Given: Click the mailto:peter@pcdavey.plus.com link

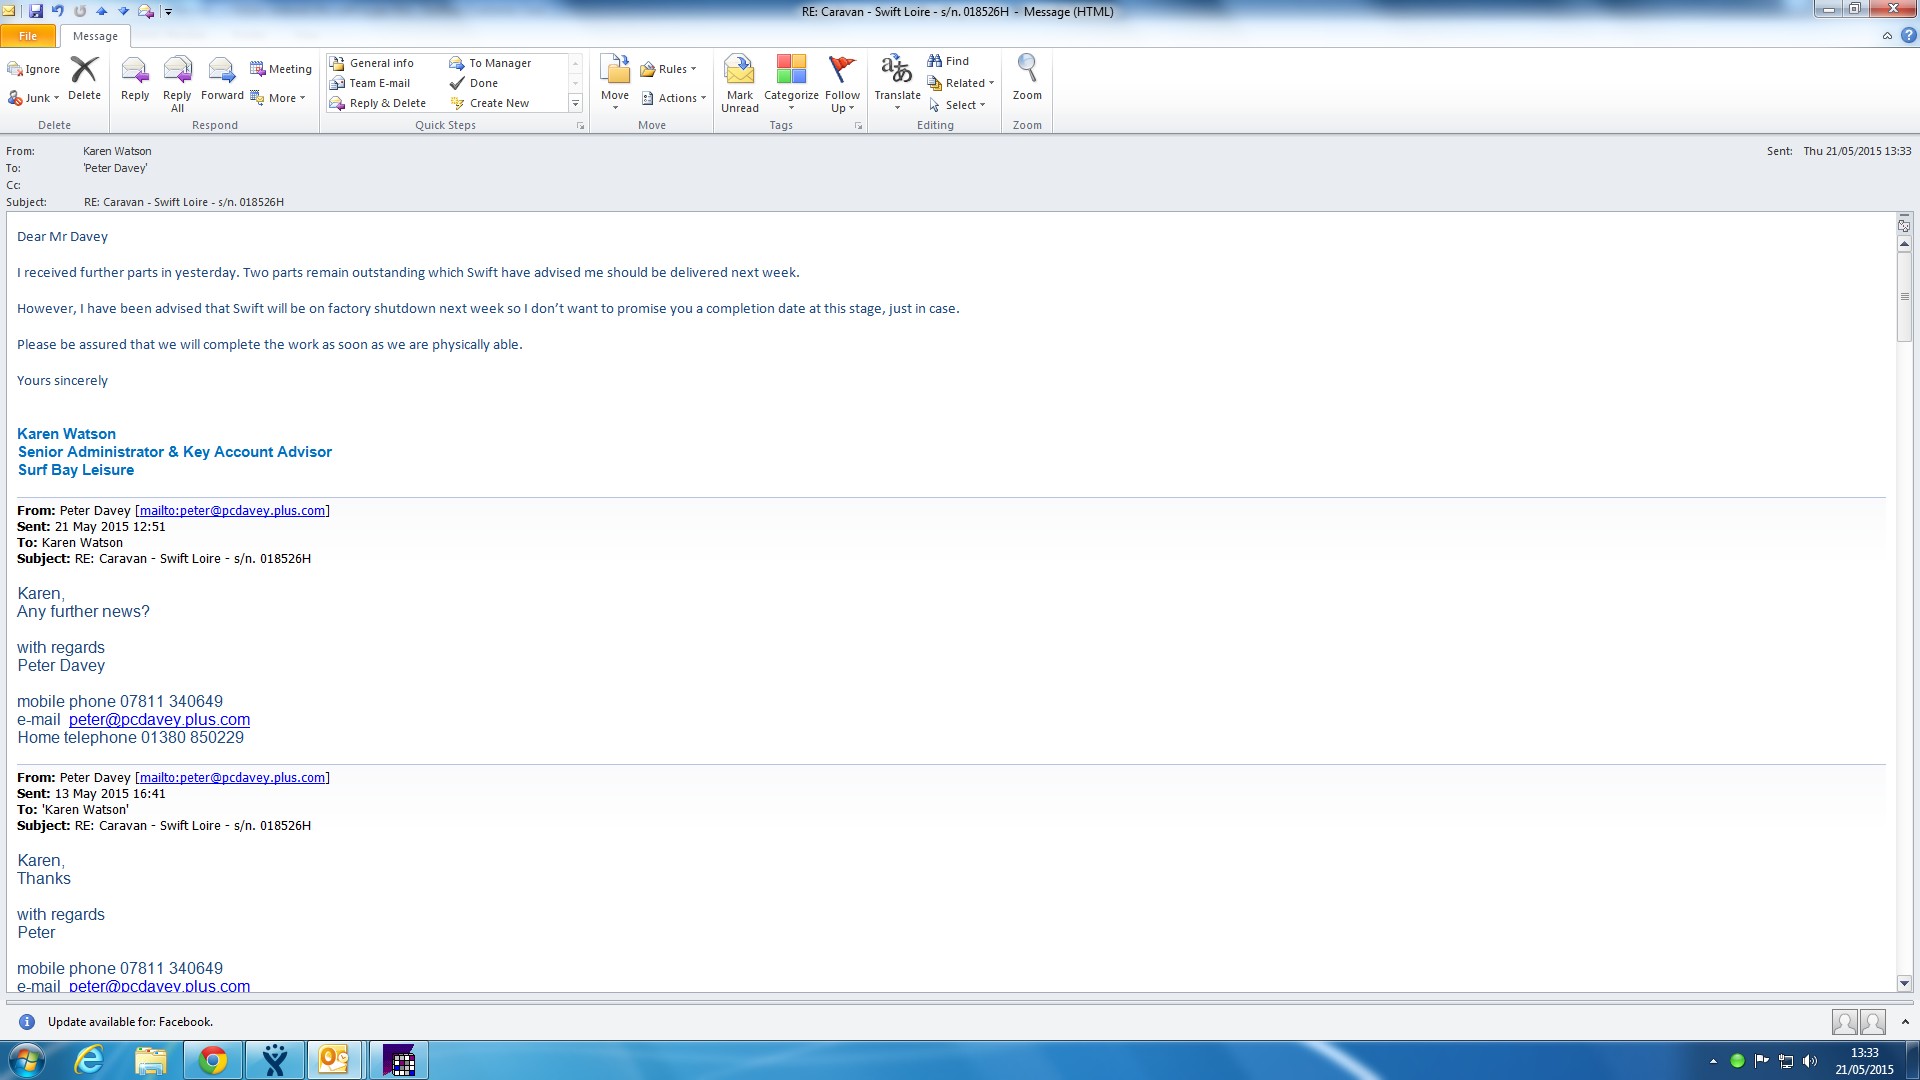Looking at the screenshot, I should [232, 510].
